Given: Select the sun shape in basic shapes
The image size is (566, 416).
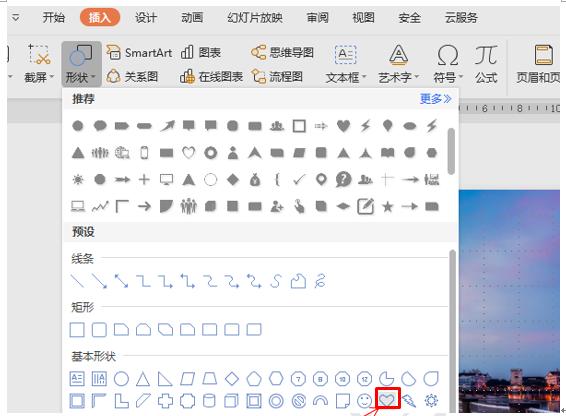Looking at the screenshot, I should pyautogui.click(x=431, y=400).
